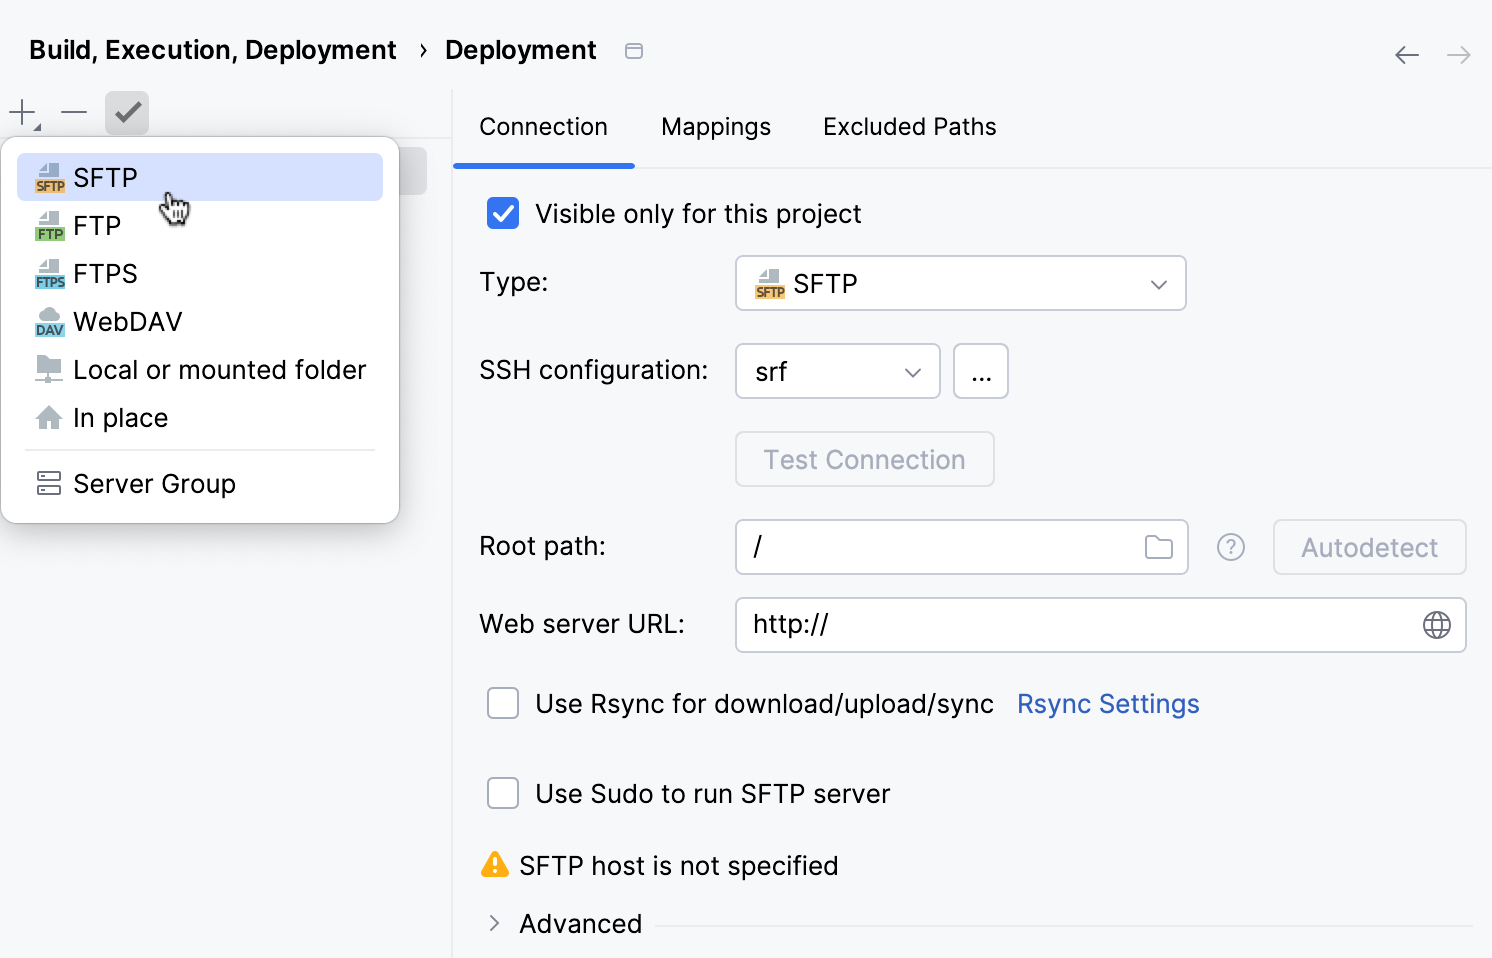1492x958 pixels.
Task: Switch to the Mappings tab
Action: point(715,126)
